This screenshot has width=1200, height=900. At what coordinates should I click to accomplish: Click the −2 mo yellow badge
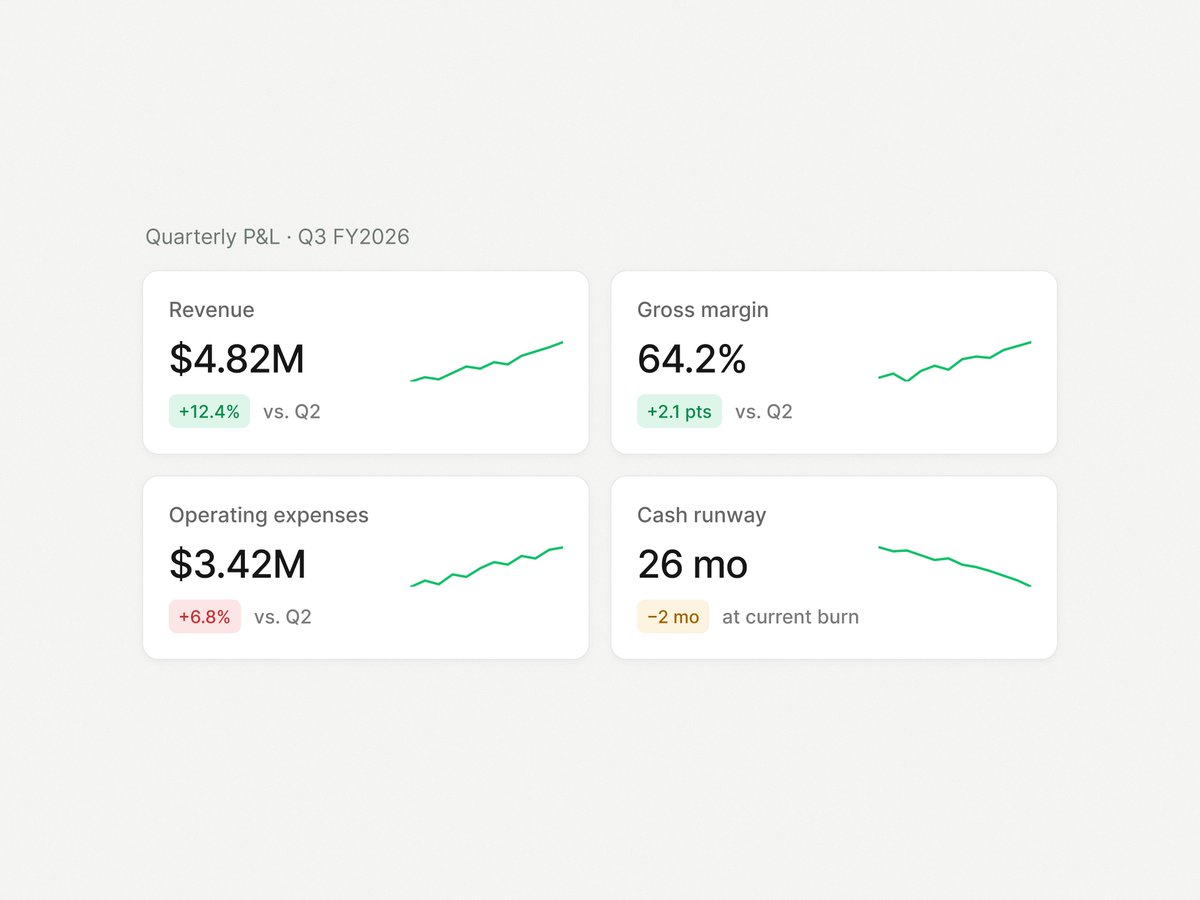click(673, 616)
